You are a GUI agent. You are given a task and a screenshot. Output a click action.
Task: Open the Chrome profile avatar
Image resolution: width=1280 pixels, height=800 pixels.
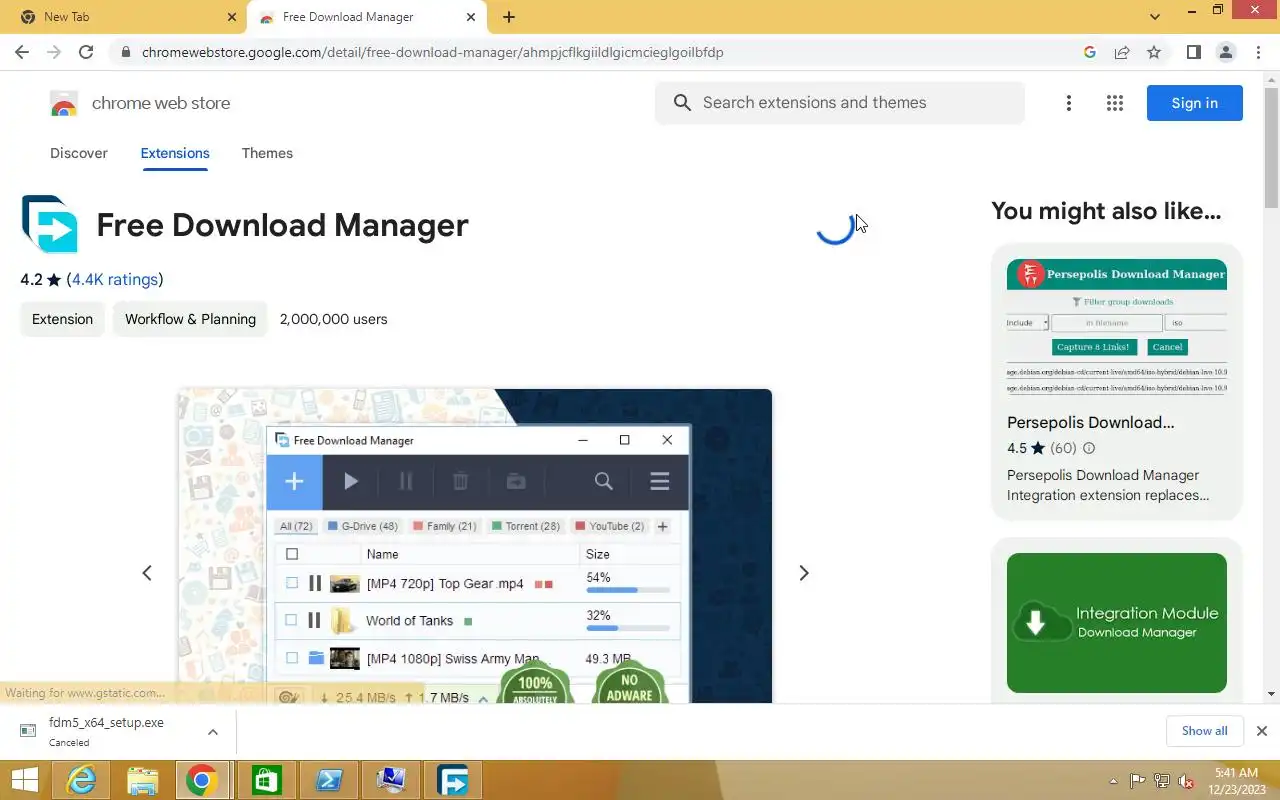click(1225, 52)
